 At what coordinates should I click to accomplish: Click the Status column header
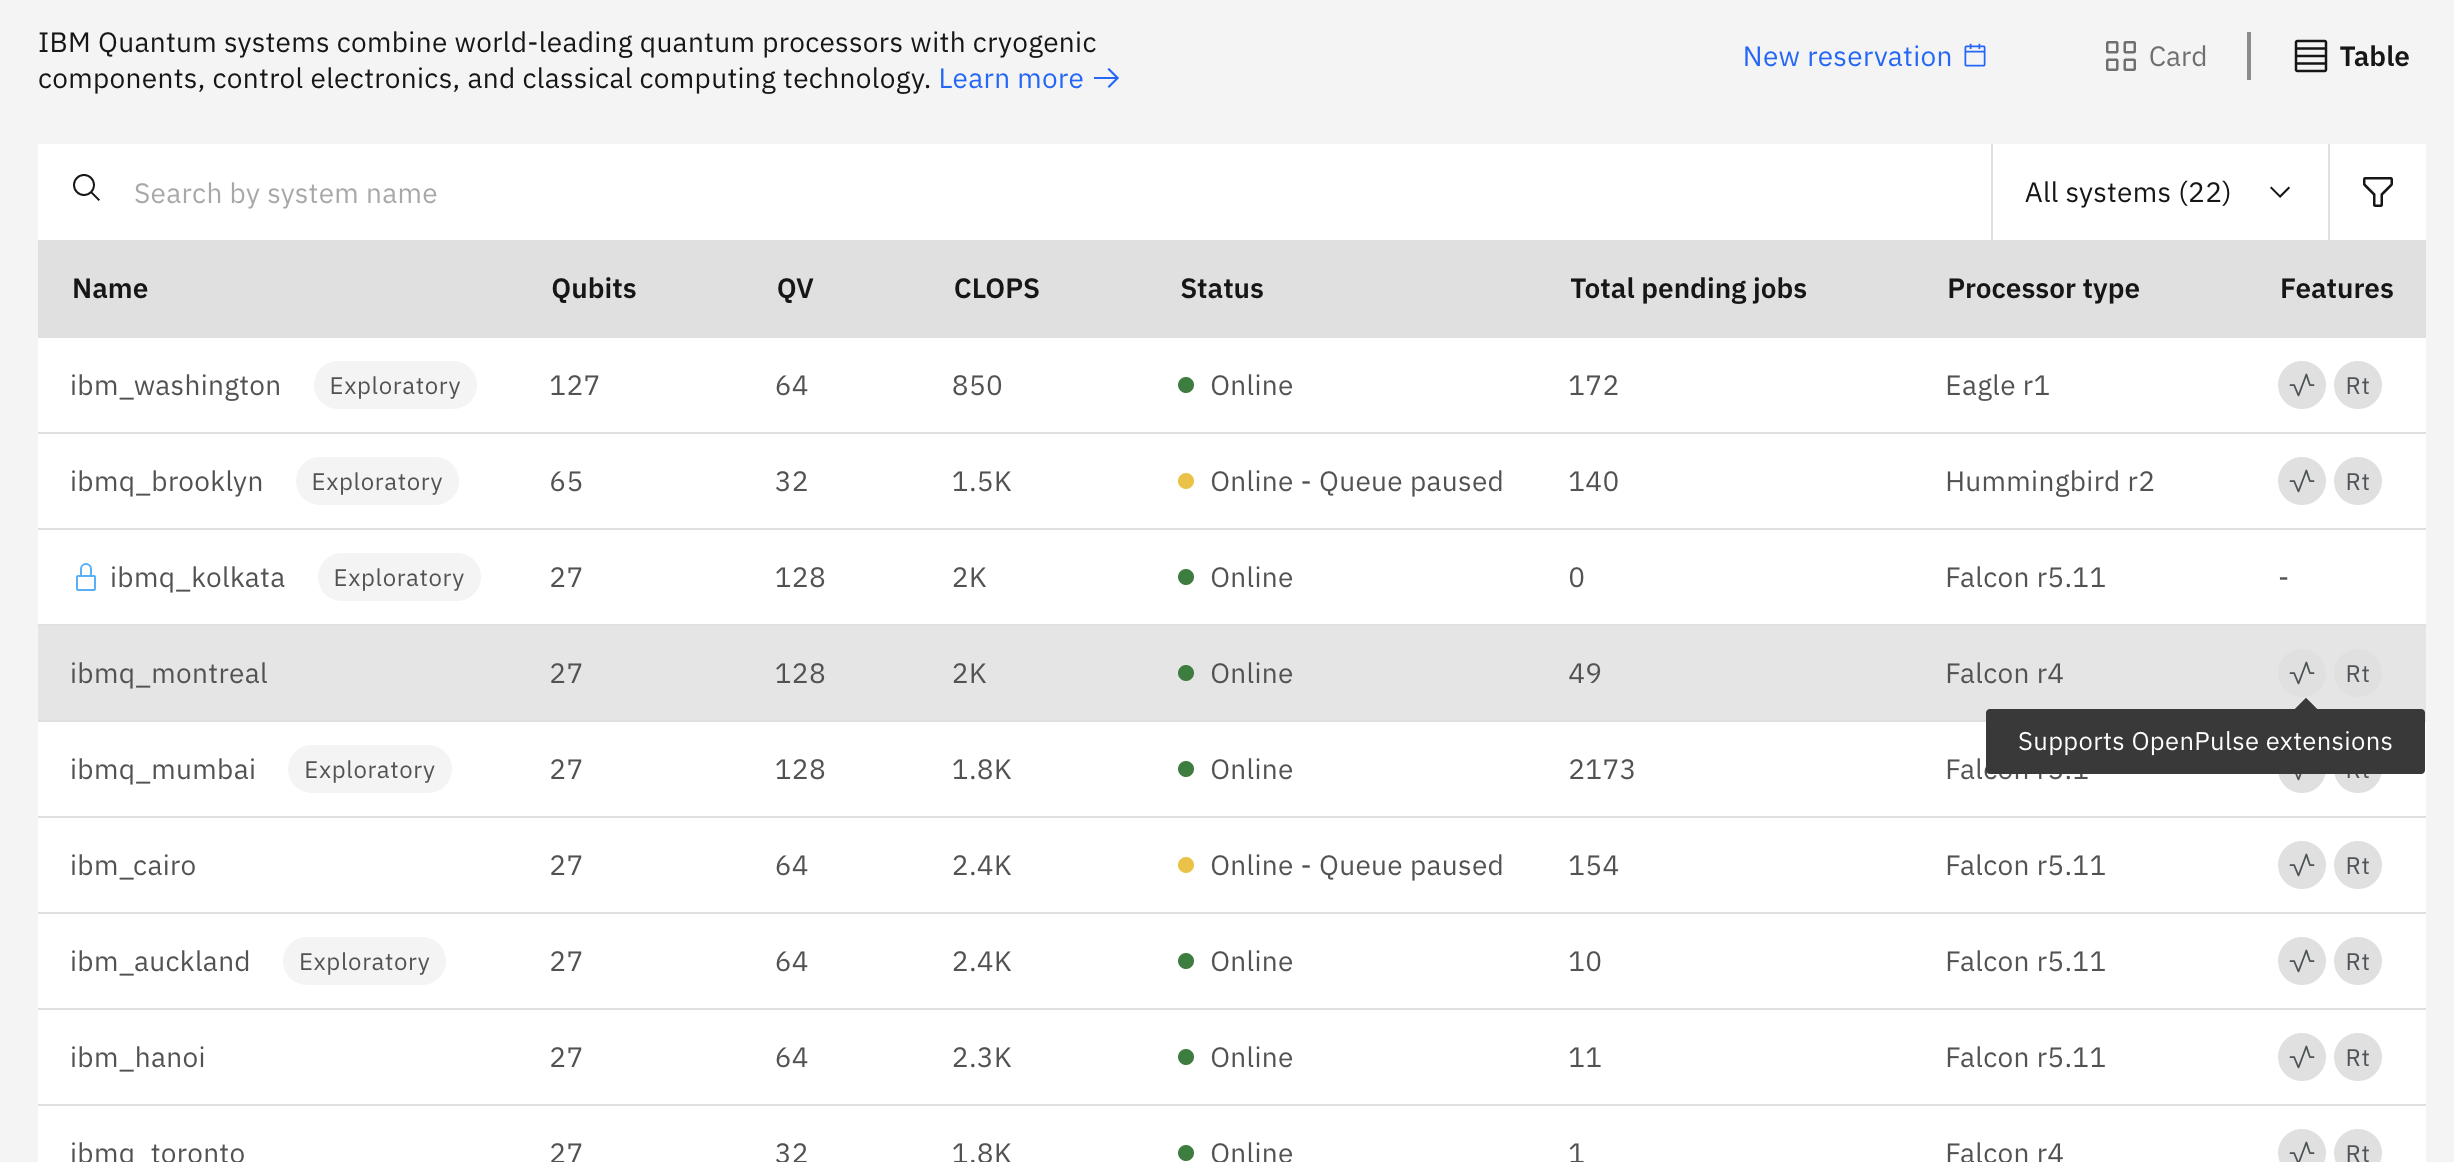click(1221, 288)
